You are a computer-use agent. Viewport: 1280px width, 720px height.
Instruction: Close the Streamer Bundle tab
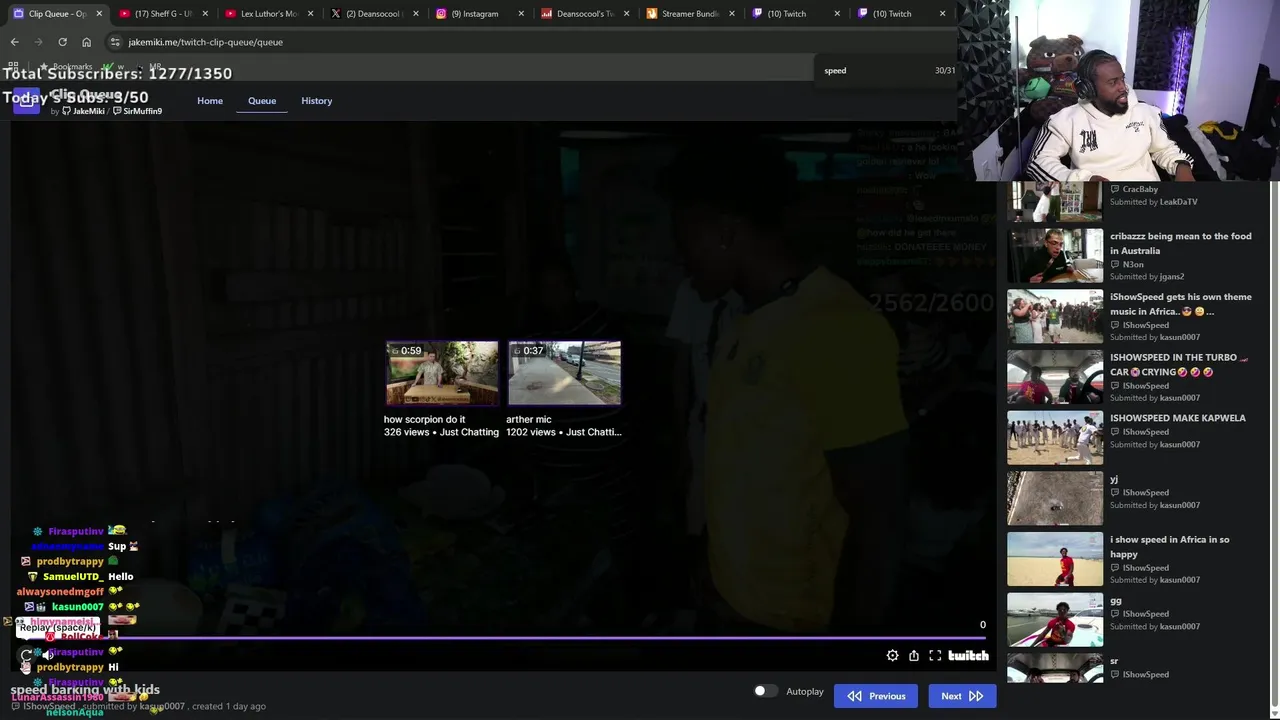pos(732,14)
